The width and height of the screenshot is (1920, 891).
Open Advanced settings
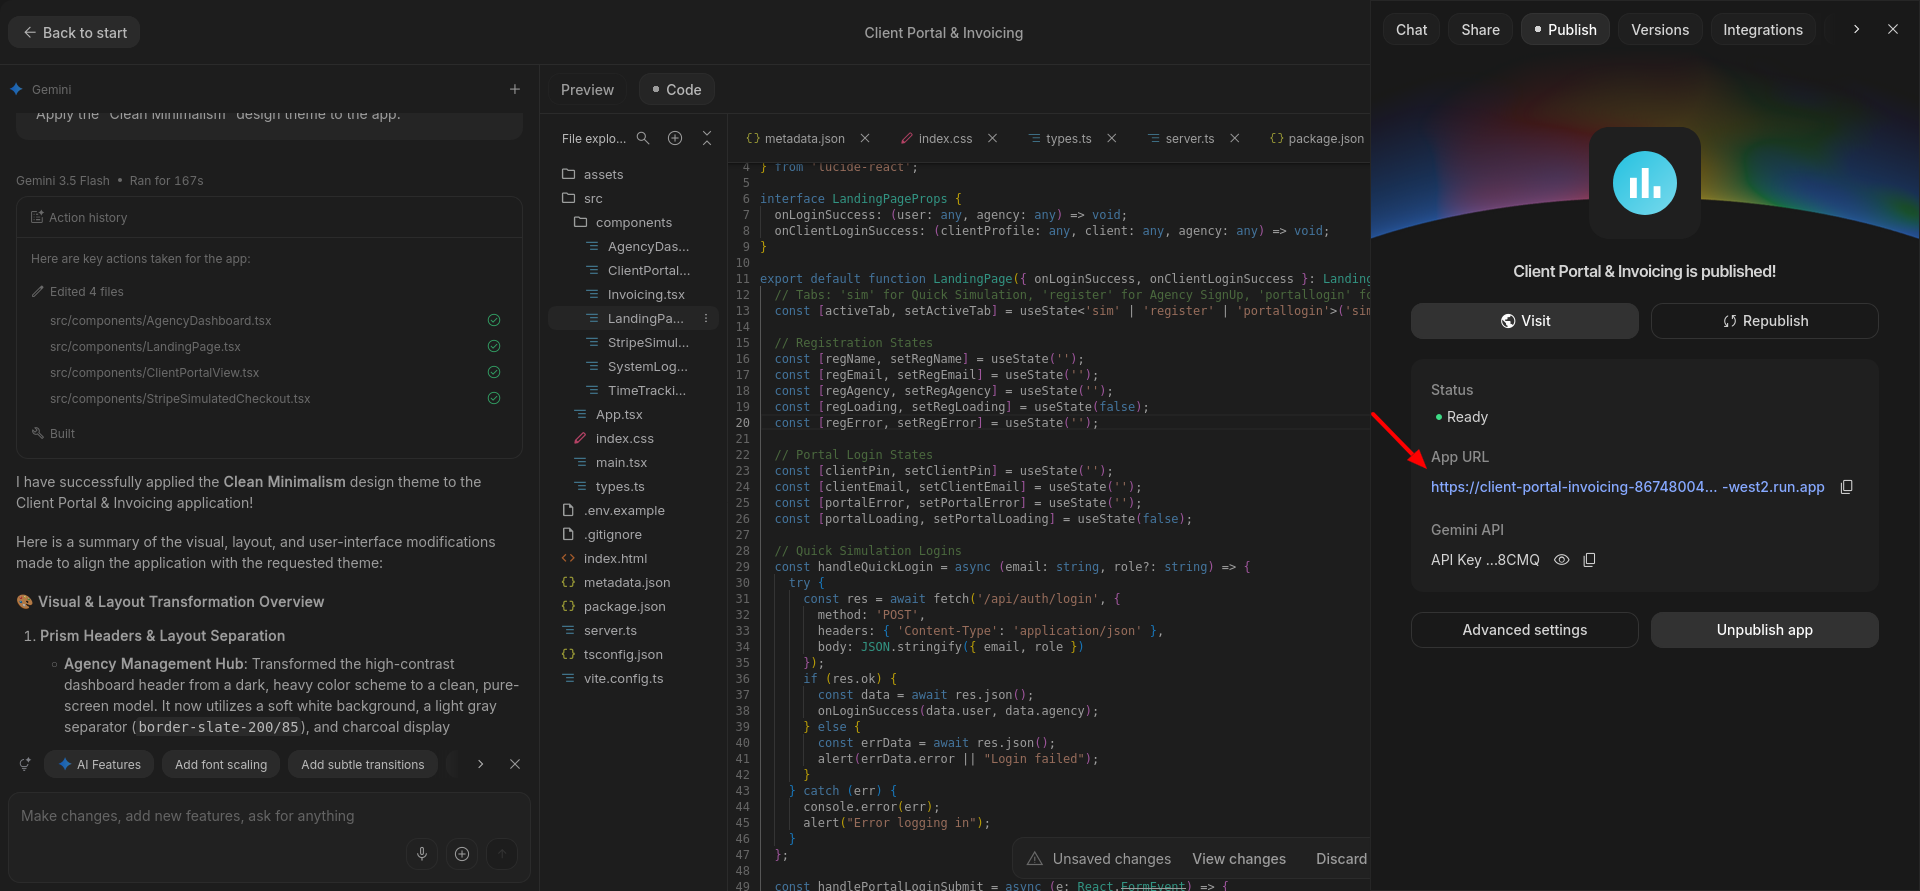(1525, 630)
